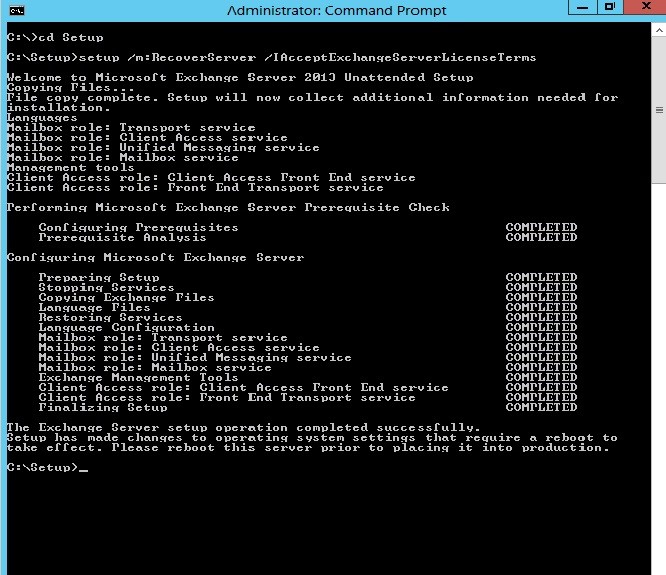Click 'Stopping Services' row
666x575 pixels.
(308, 288)
